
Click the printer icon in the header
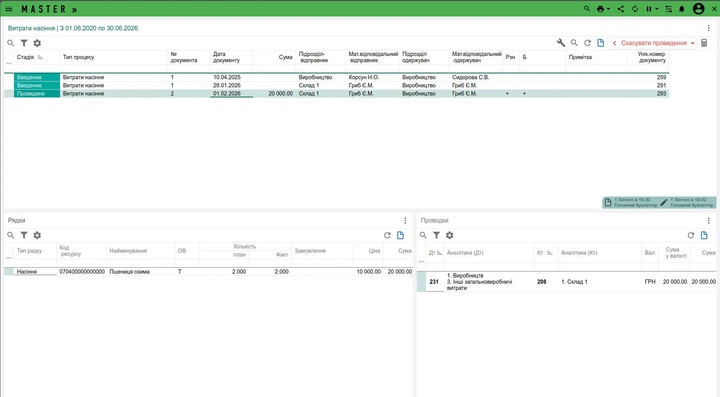click(600, 9)
